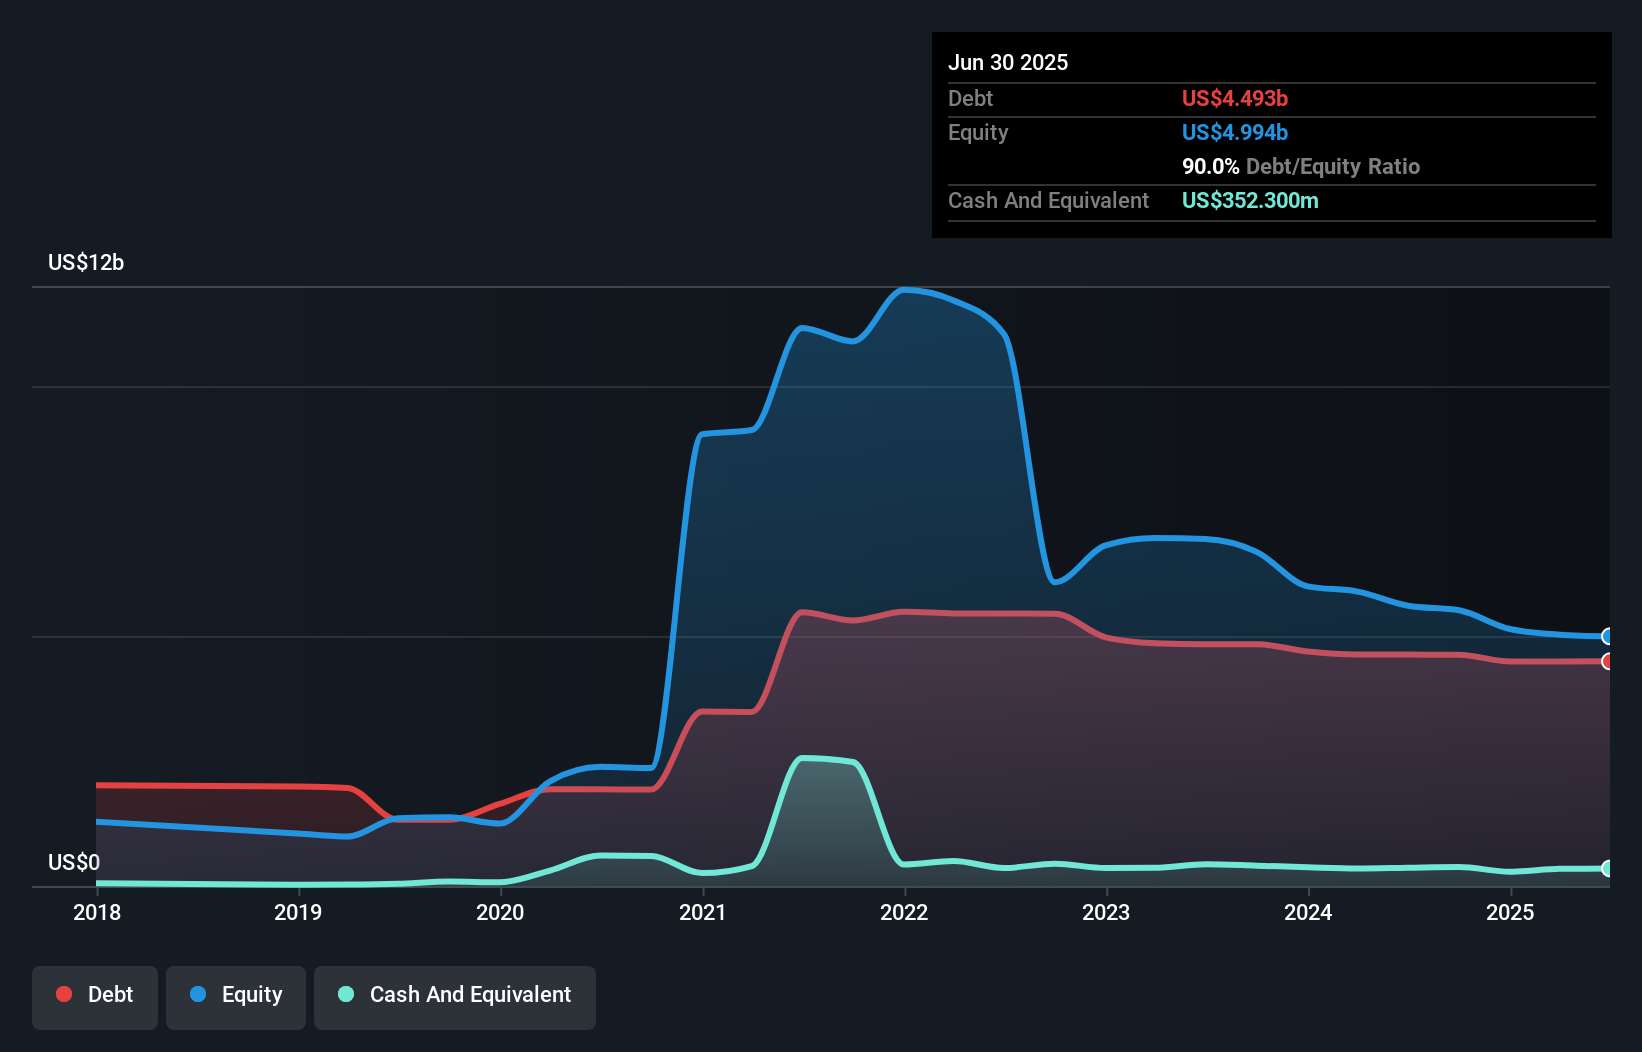Screen dimensions: 1642x1052
Task: Select the red debt endpoint marker on chart edge
Action: click(1608, 661)
